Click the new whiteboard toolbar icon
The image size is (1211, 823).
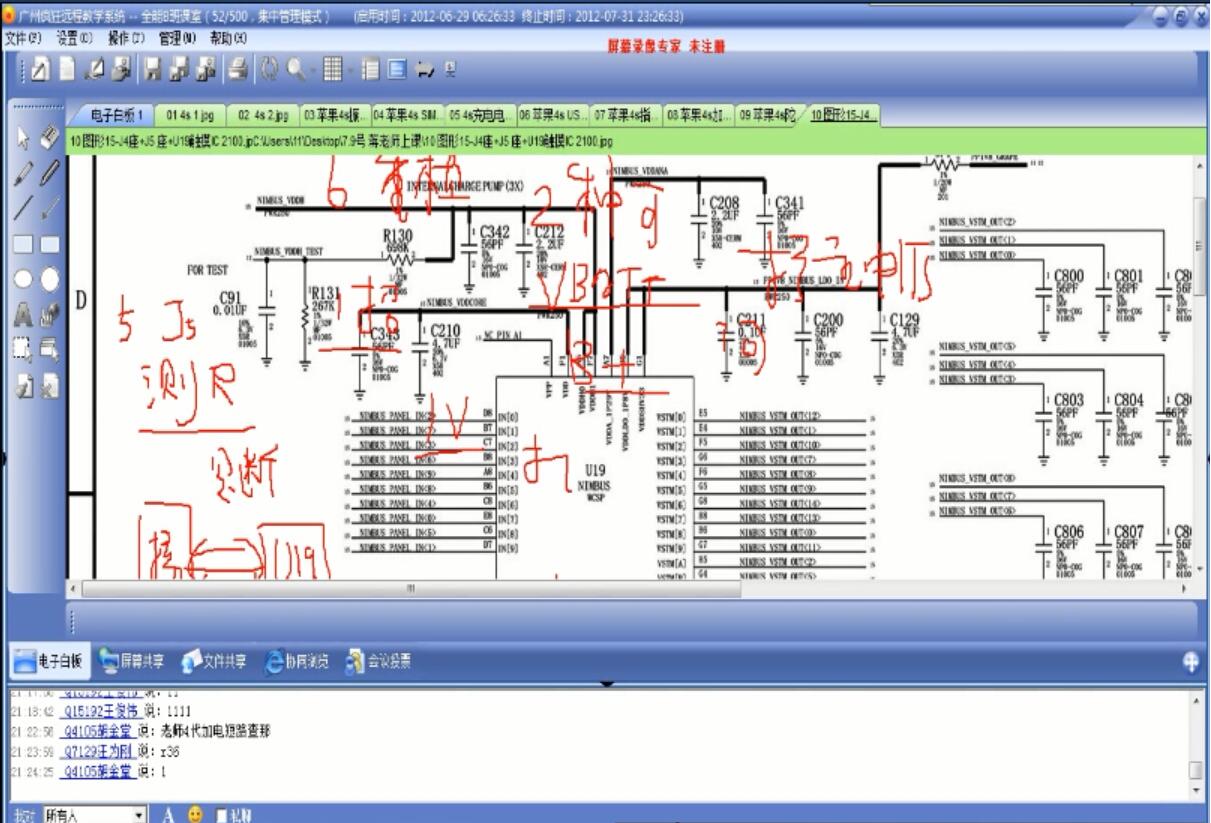[40, 70]
